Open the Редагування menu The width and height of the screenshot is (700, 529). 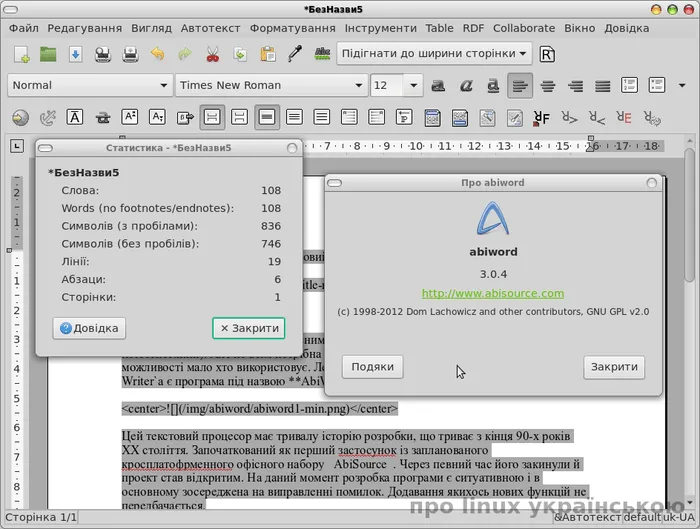[85, 28]
